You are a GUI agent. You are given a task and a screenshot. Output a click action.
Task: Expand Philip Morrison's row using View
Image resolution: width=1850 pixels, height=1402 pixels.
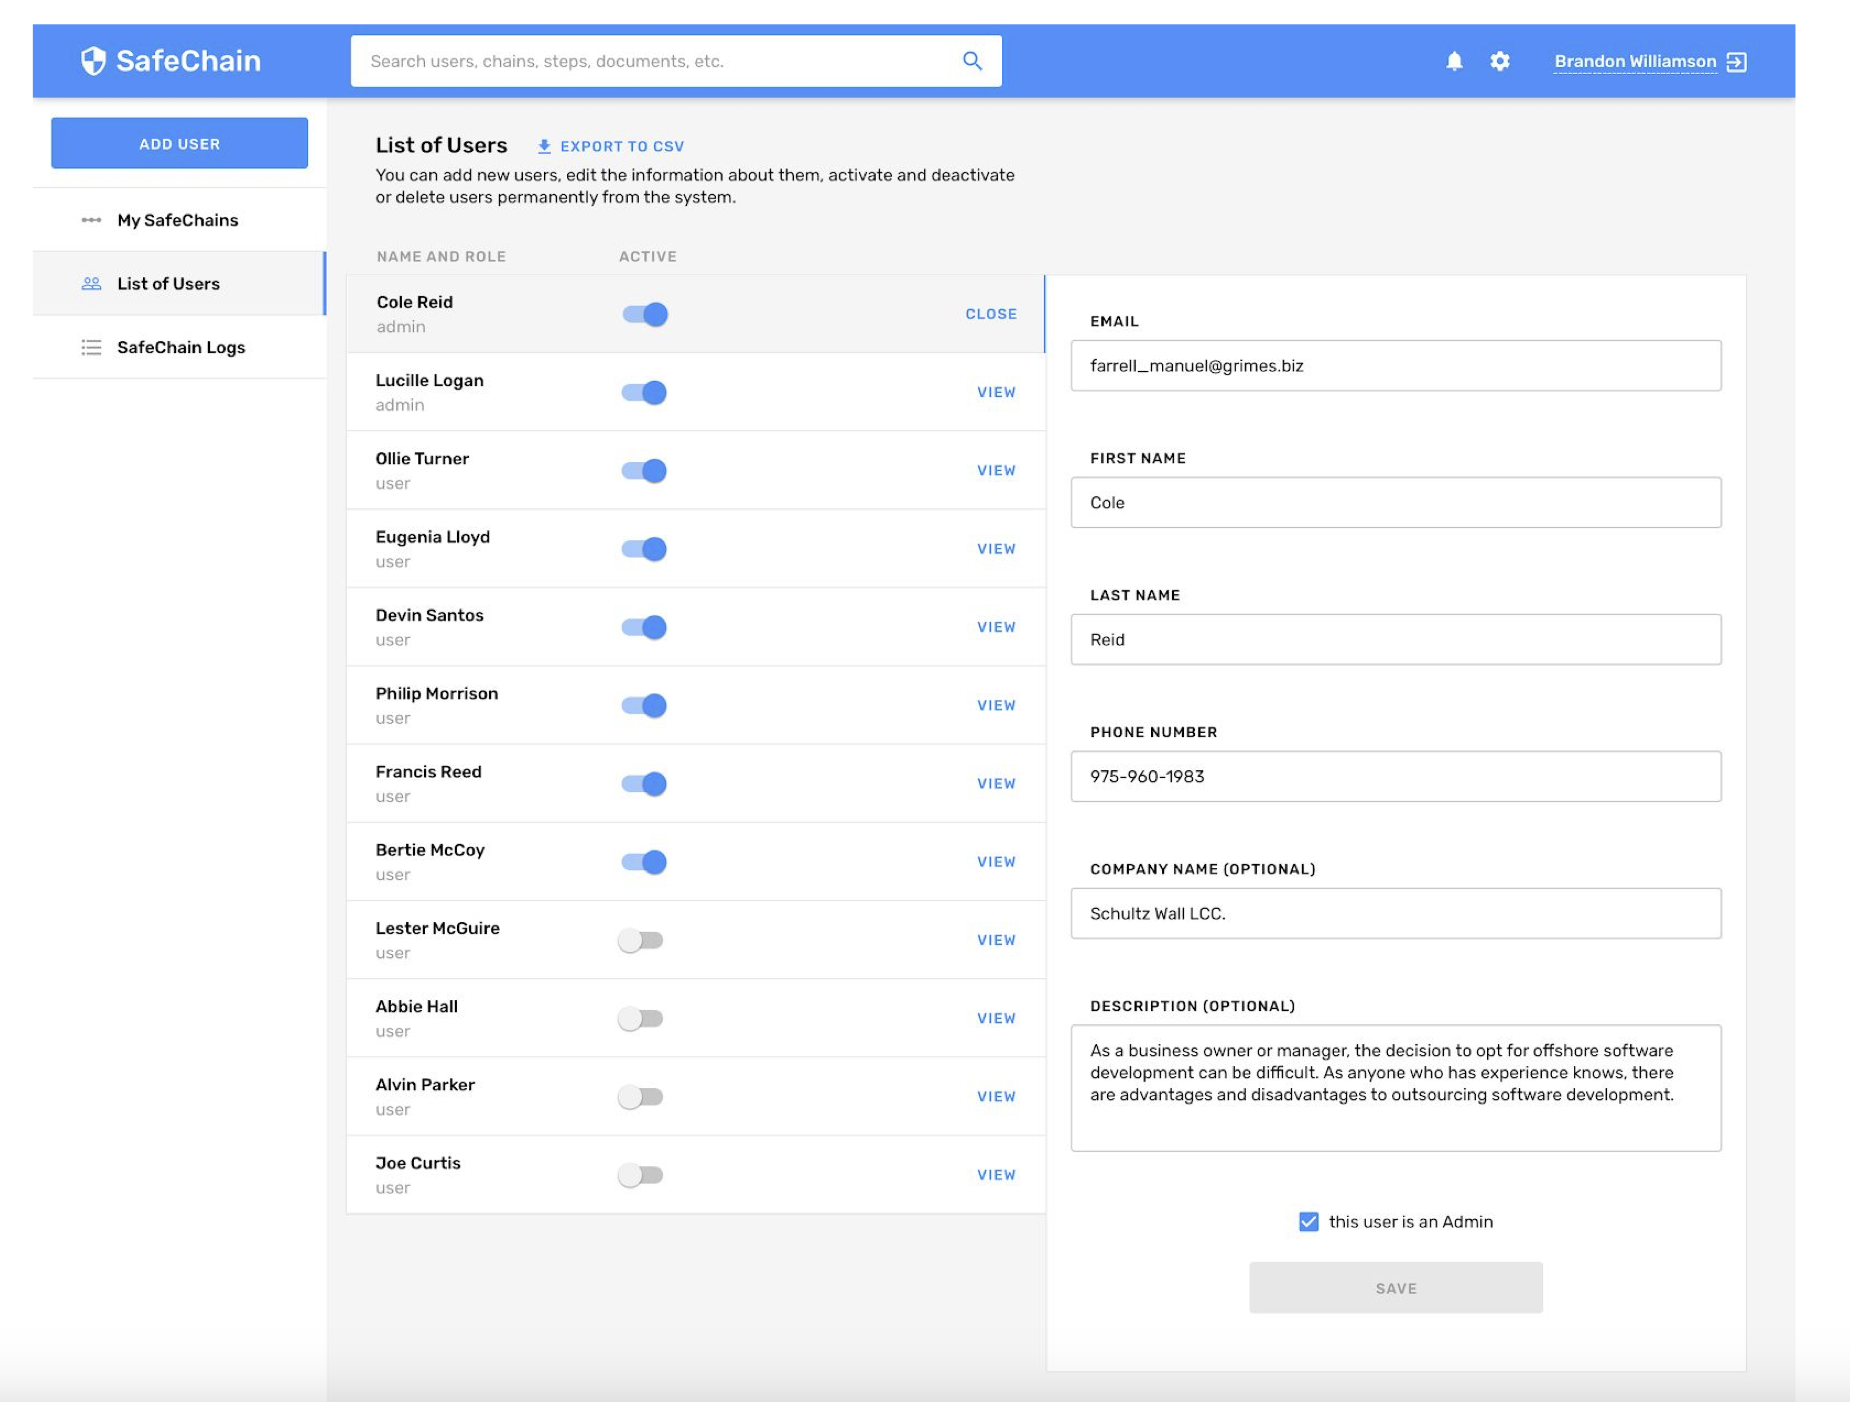(996, 706)
